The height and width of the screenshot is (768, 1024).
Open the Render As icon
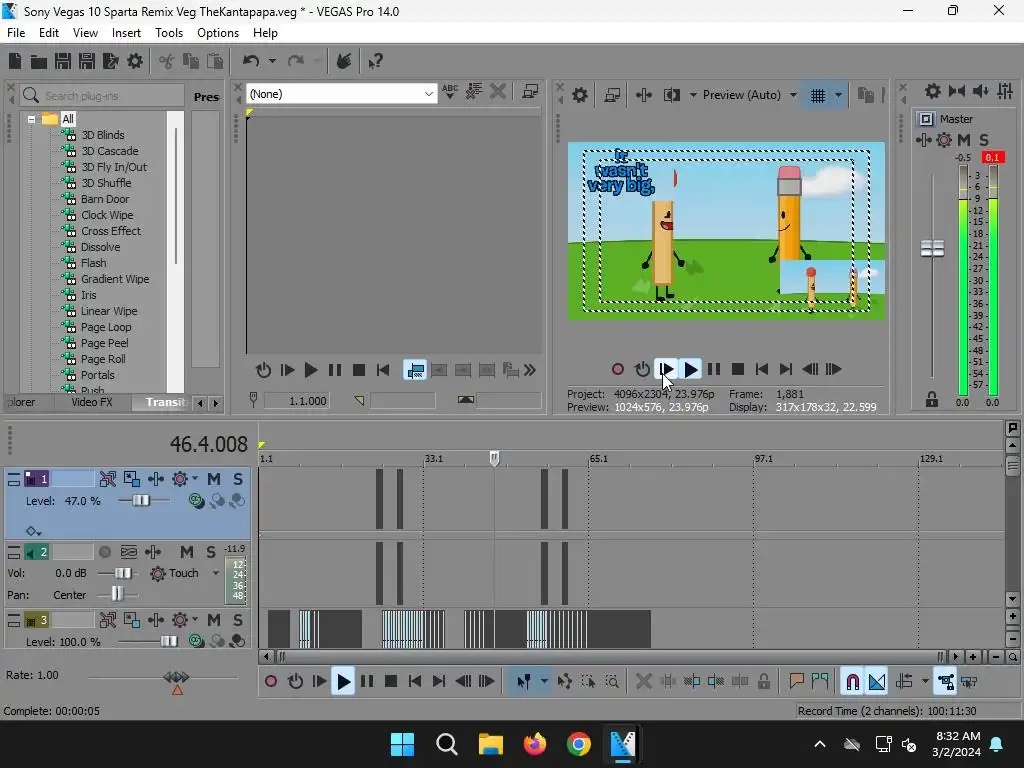pyautogui.click(x=110, y=61)
